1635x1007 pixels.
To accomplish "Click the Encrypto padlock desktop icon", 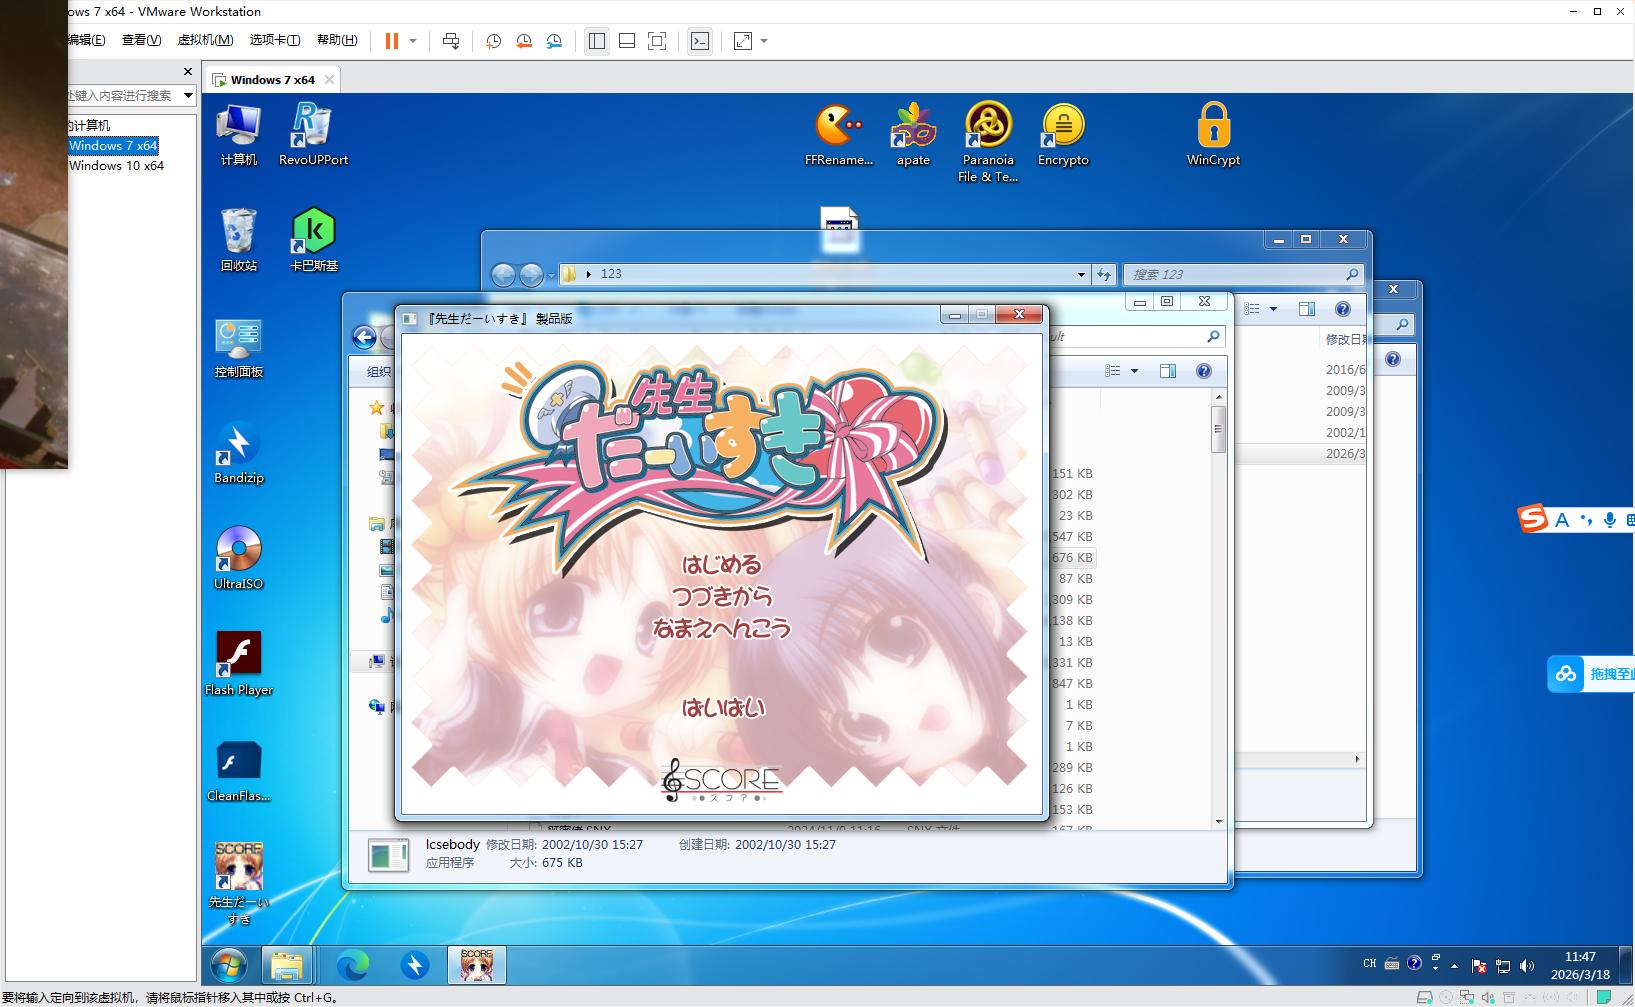I will pos(1063,134).
